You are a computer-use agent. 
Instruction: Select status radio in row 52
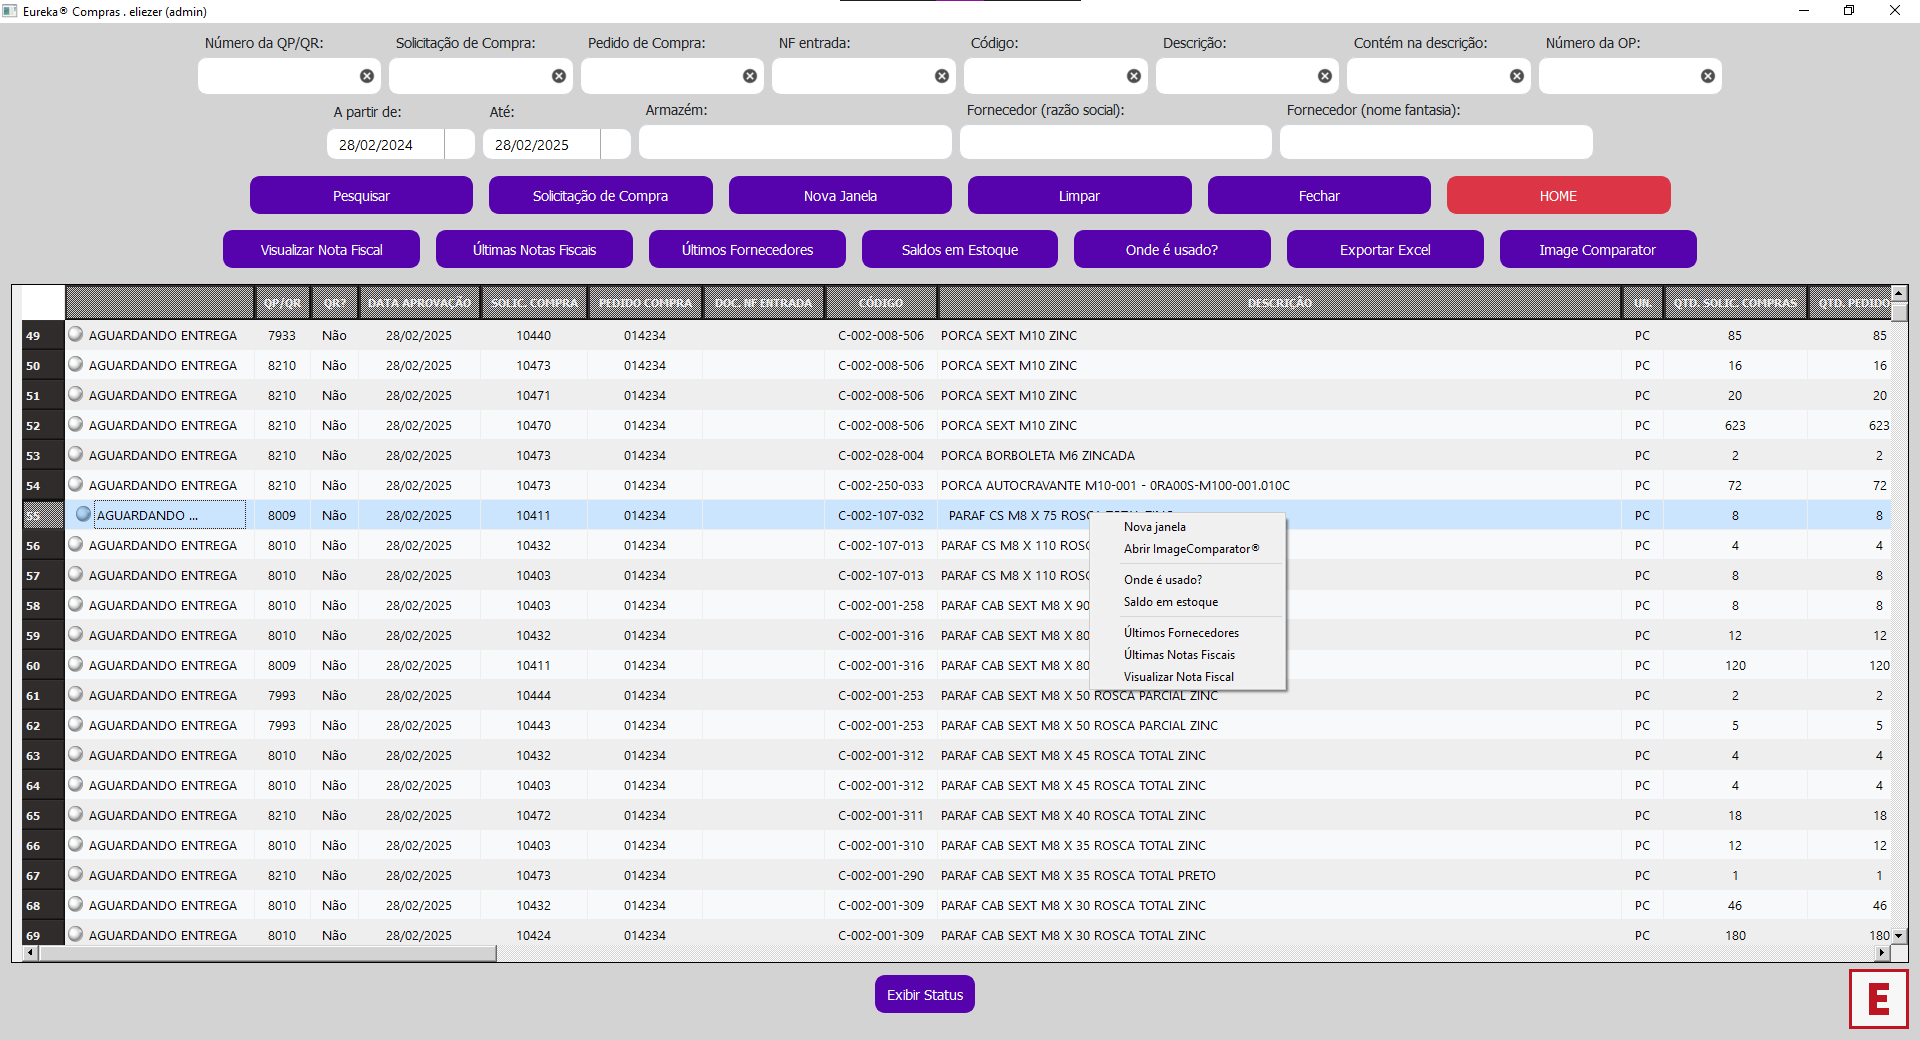click(76, 424)
